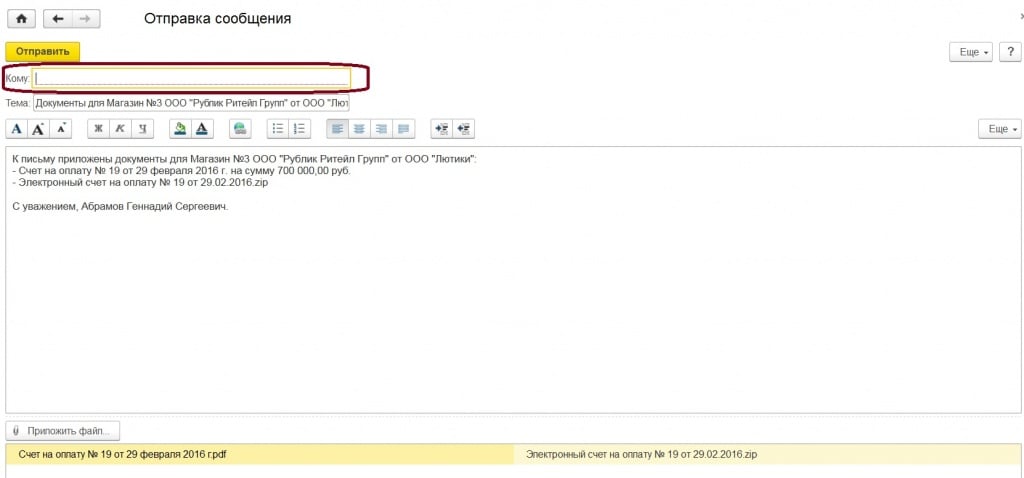Toggle underline formatting (Ч)
The height and width of the screenshot is (478, 1024).
[x=143, y=129]
